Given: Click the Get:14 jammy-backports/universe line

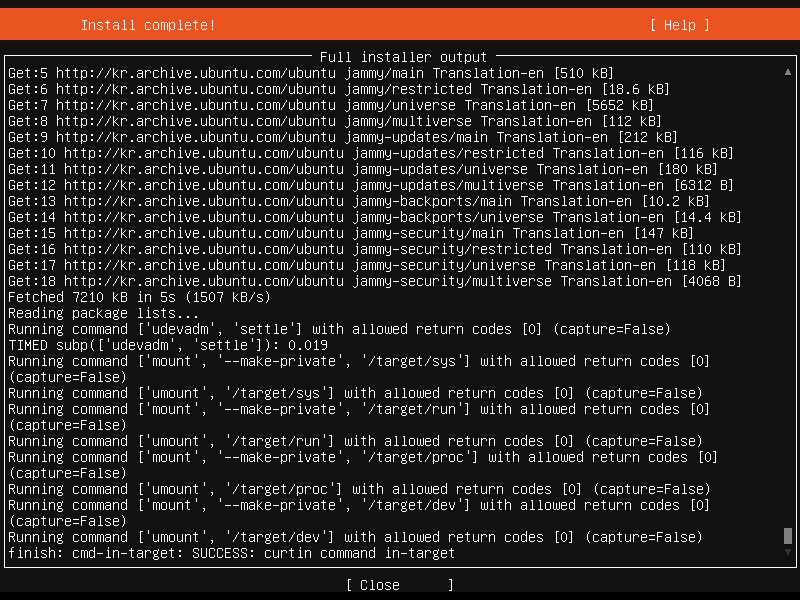Looking at the screenshot, I should tap(374, 217).
